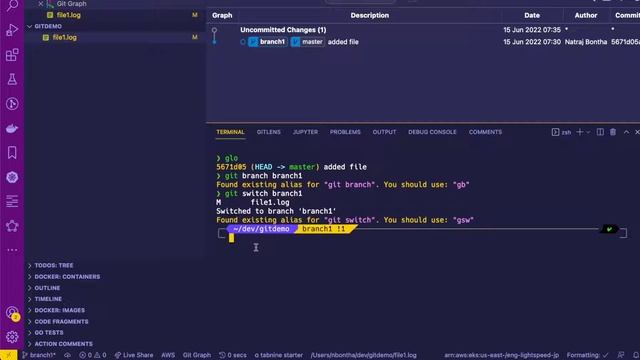Open the Accounts menu

12,313
